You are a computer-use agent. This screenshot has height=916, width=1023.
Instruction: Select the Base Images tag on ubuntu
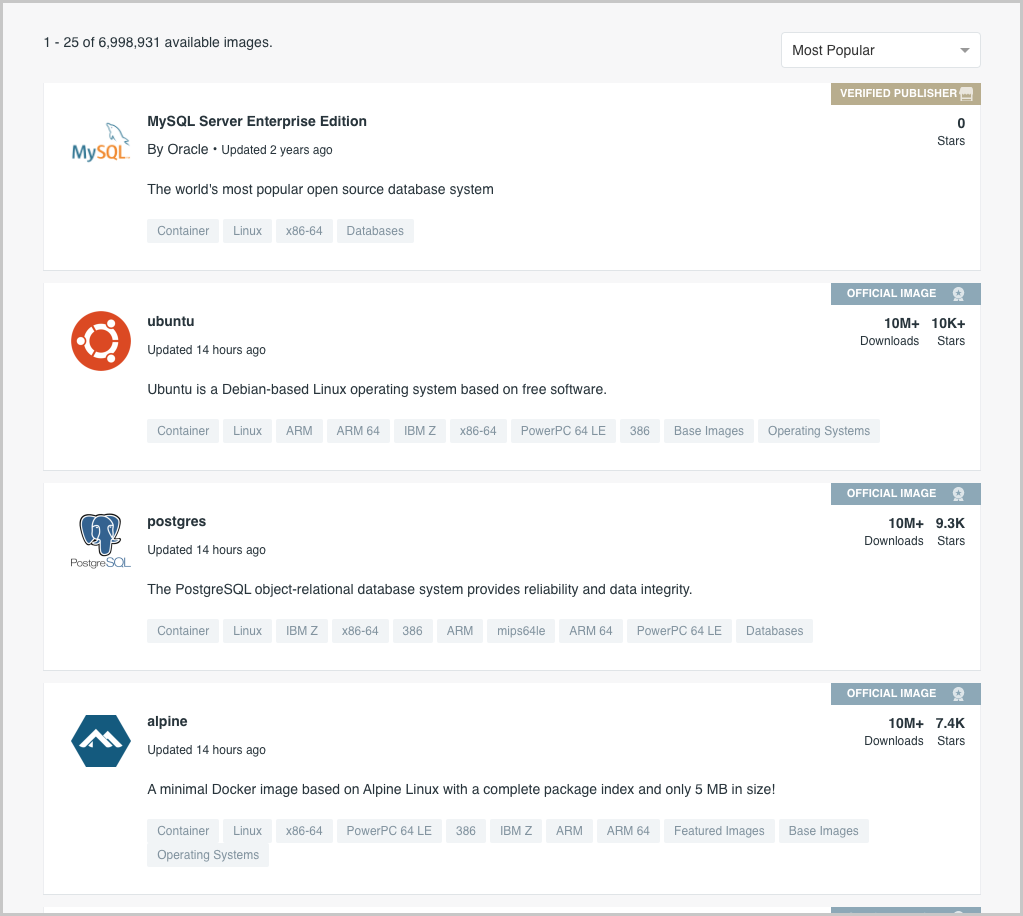pyautogui.click(x=708, y=430)
